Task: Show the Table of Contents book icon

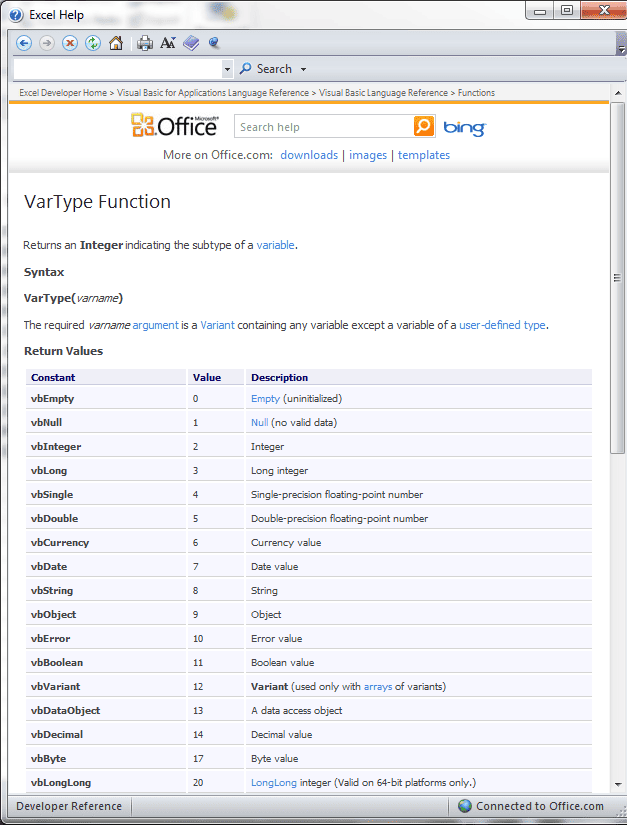Action: (x=191, y=43)
